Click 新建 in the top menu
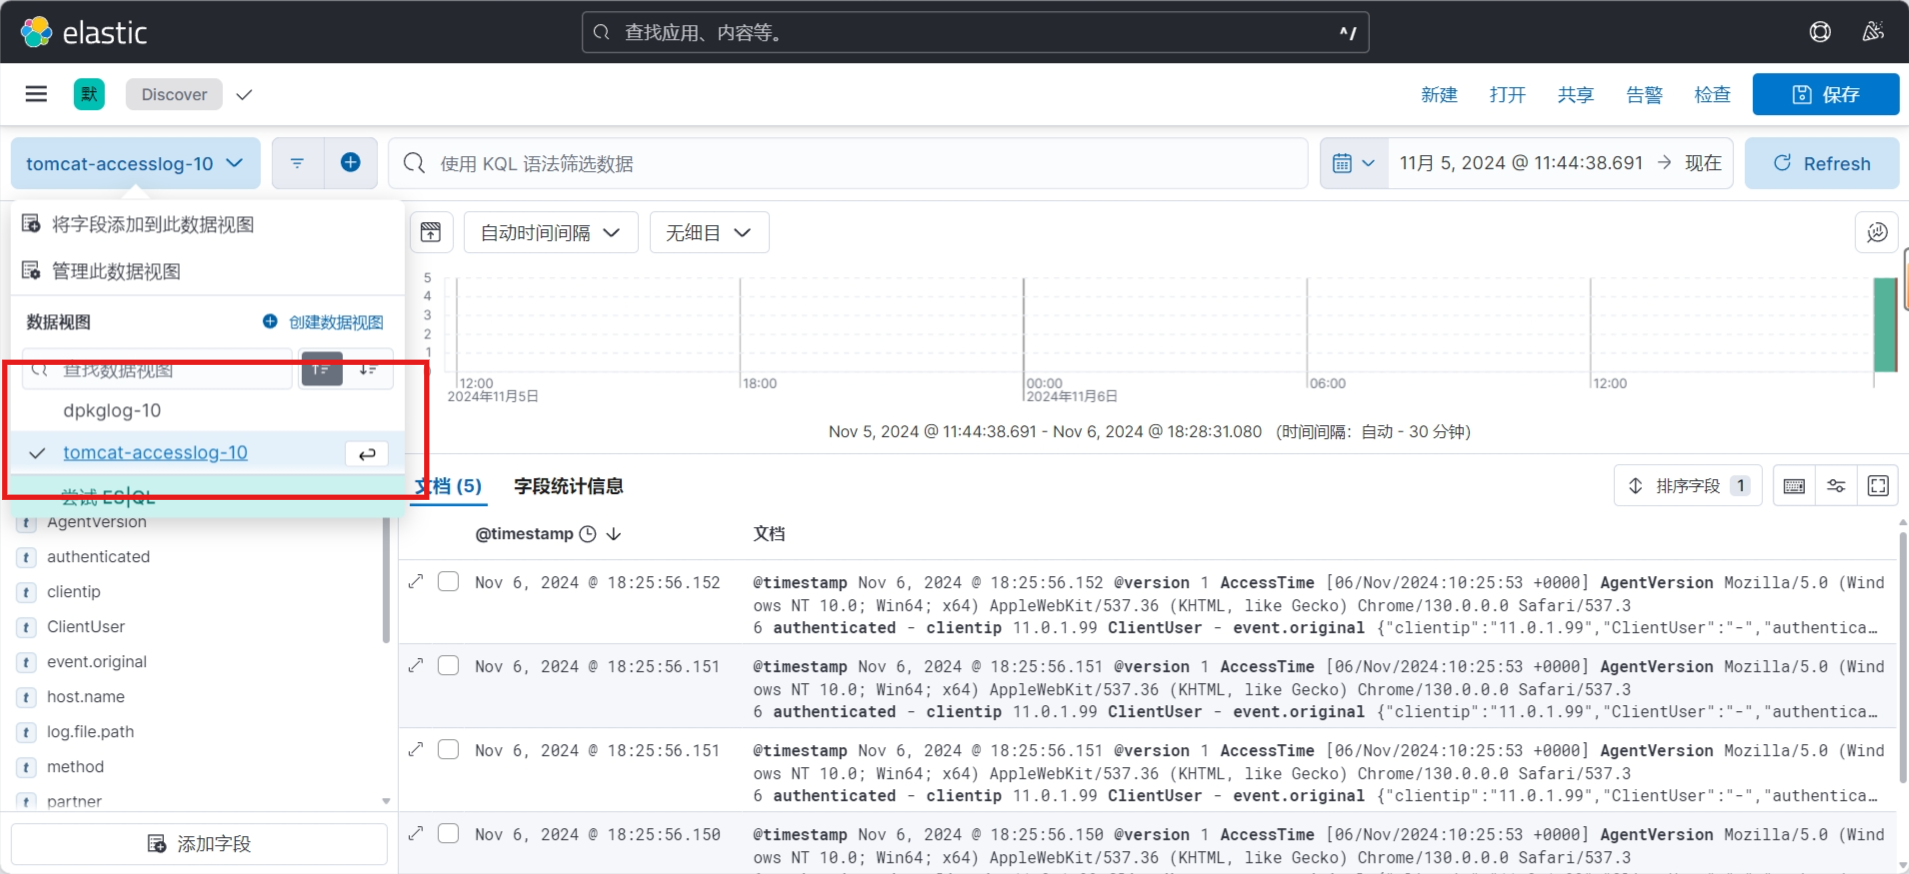 (x=1439, y=94)
